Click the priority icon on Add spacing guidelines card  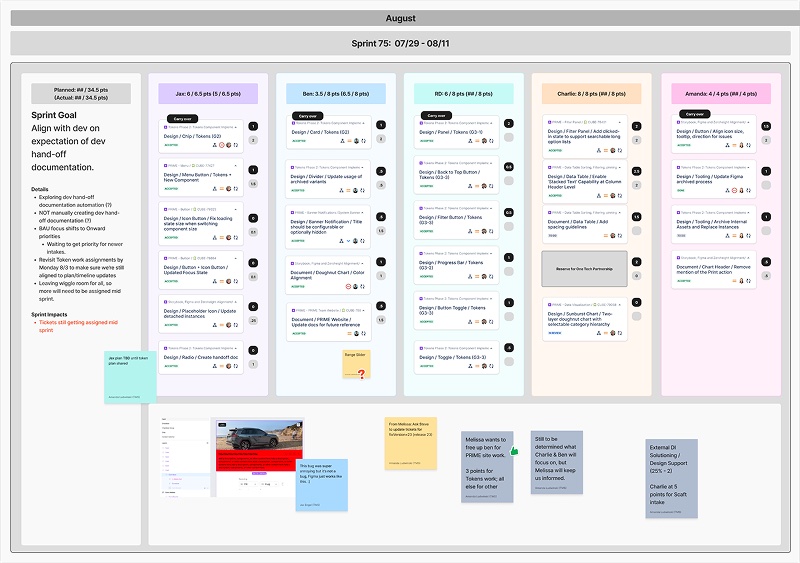coord(606,235)
